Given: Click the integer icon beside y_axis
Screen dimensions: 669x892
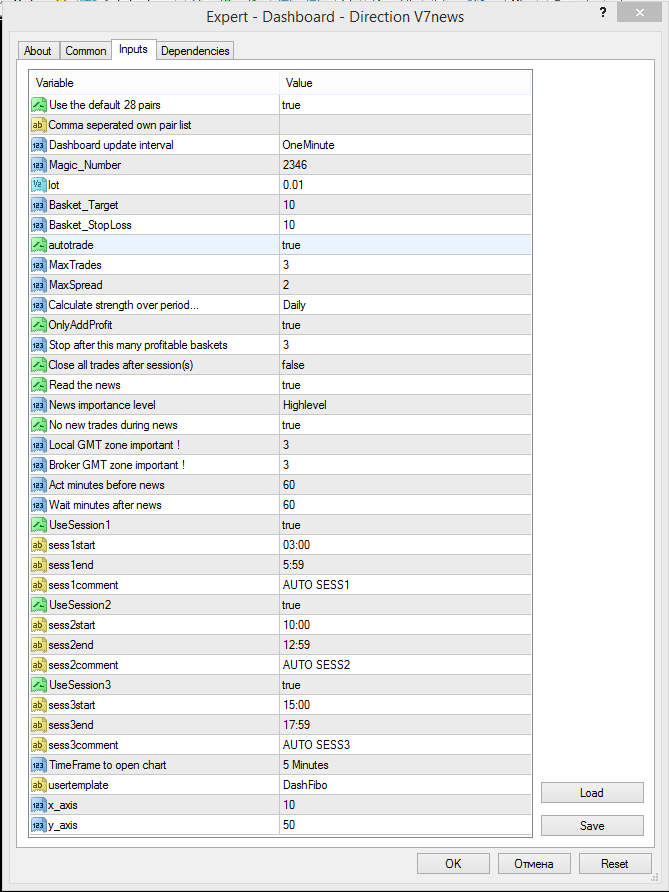Looking at the screenshot, I should 39,825.
